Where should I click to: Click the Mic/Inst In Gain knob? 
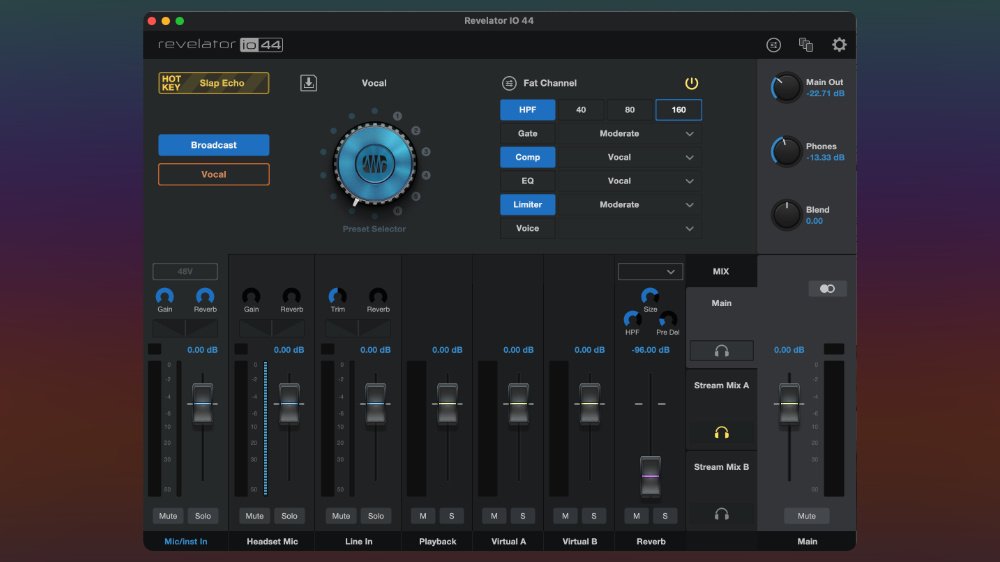[165, 296]
